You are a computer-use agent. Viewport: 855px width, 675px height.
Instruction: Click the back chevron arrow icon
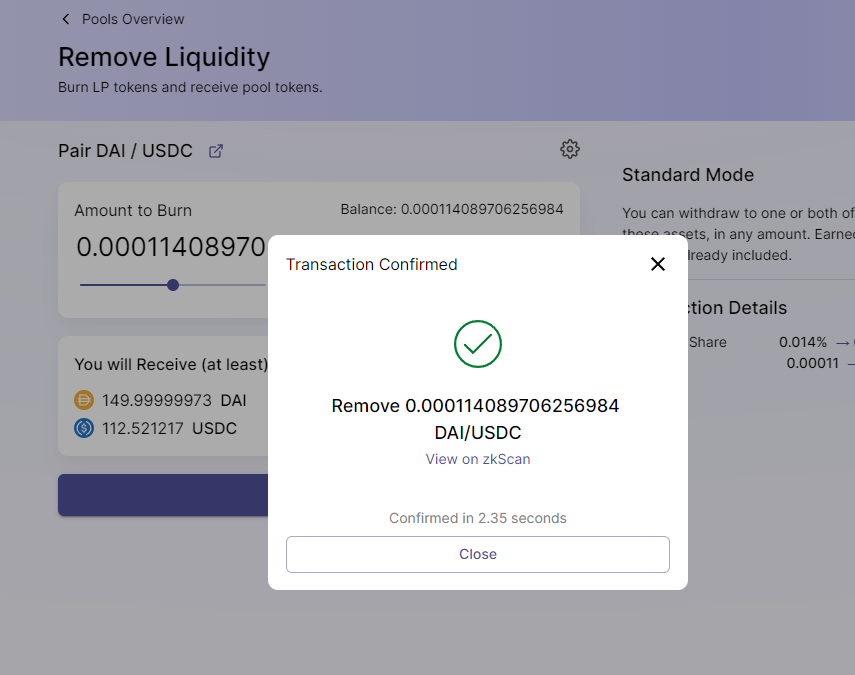tap(65, 19)
